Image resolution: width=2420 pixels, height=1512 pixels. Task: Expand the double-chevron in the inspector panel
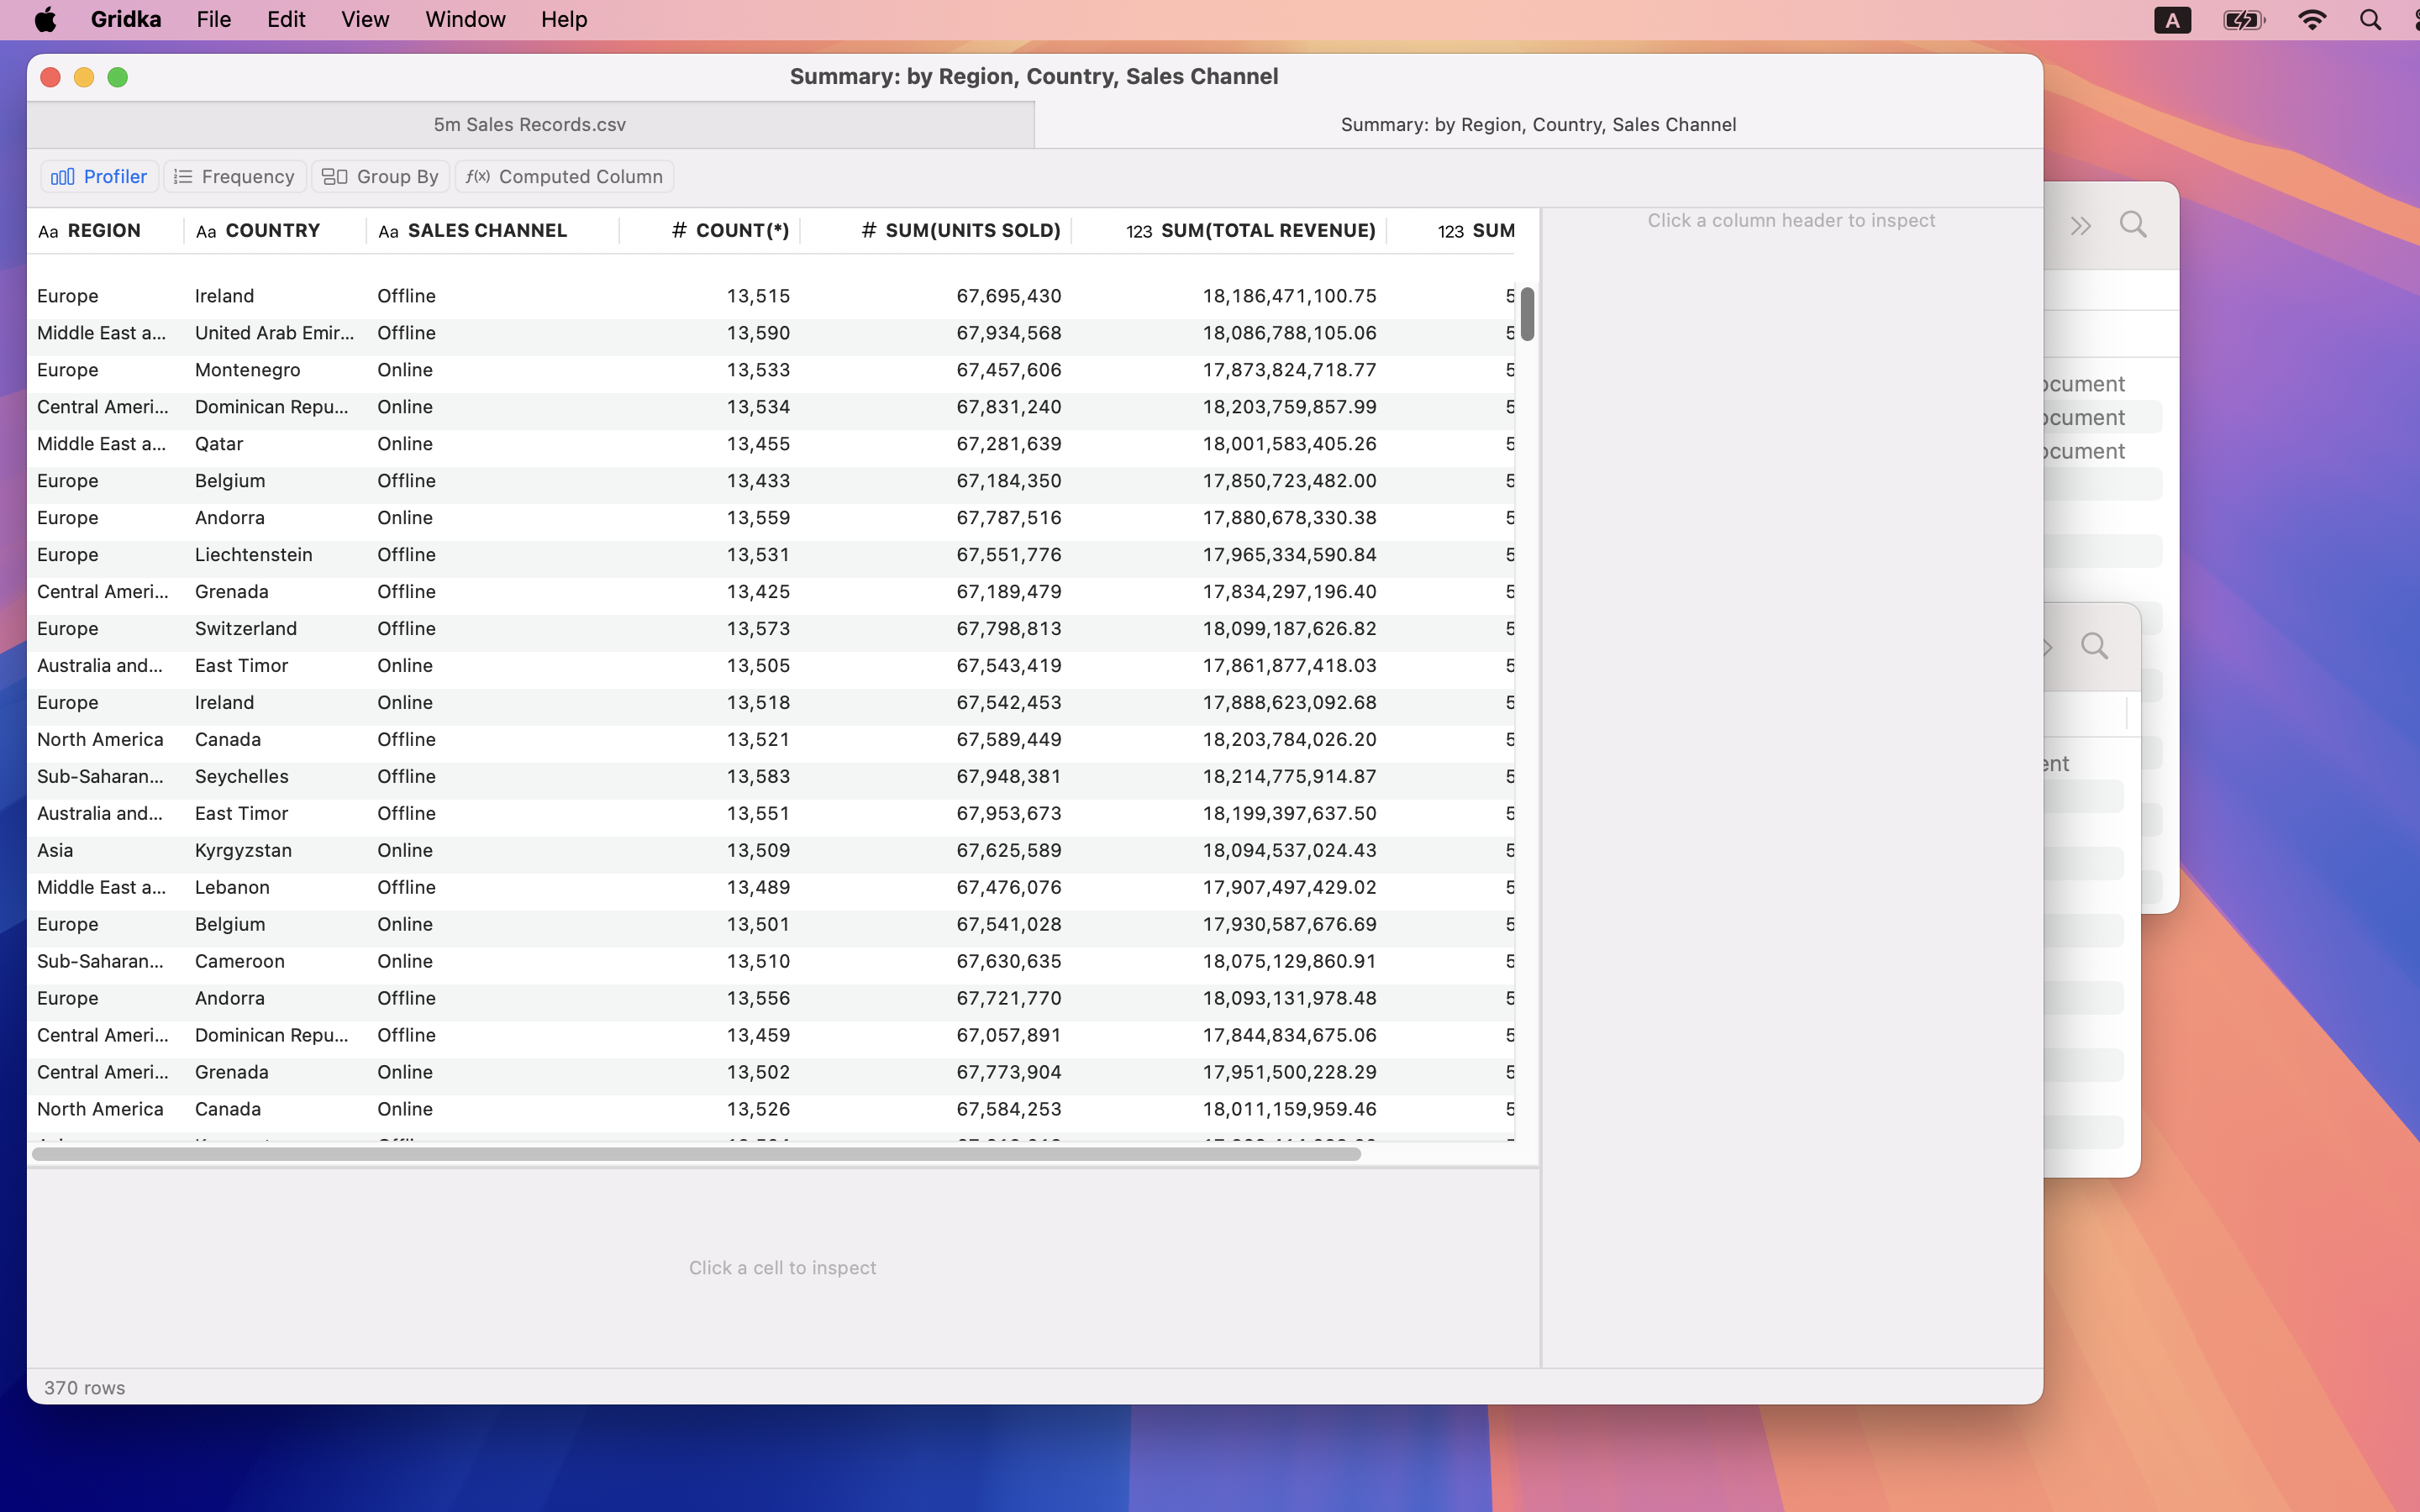tap(2082, 225)
